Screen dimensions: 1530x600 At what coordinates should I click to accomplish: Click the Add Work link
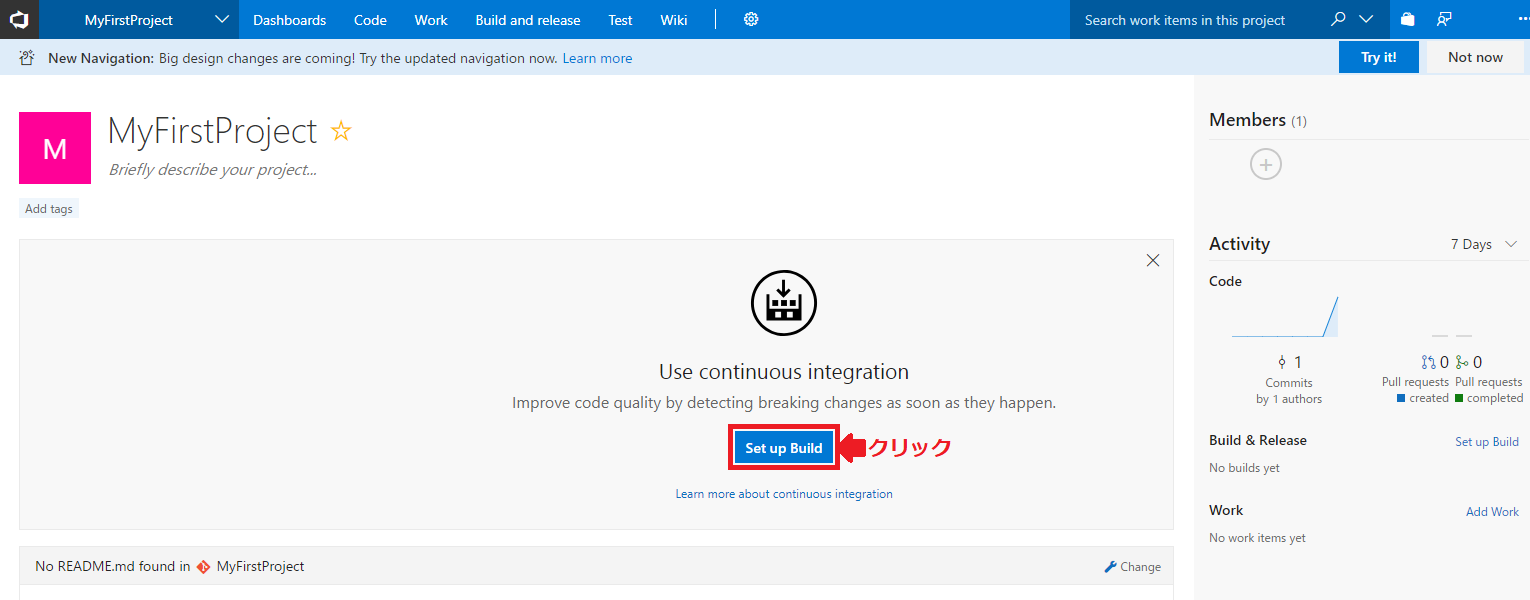pyautogui.click(x=1492, y=512)
